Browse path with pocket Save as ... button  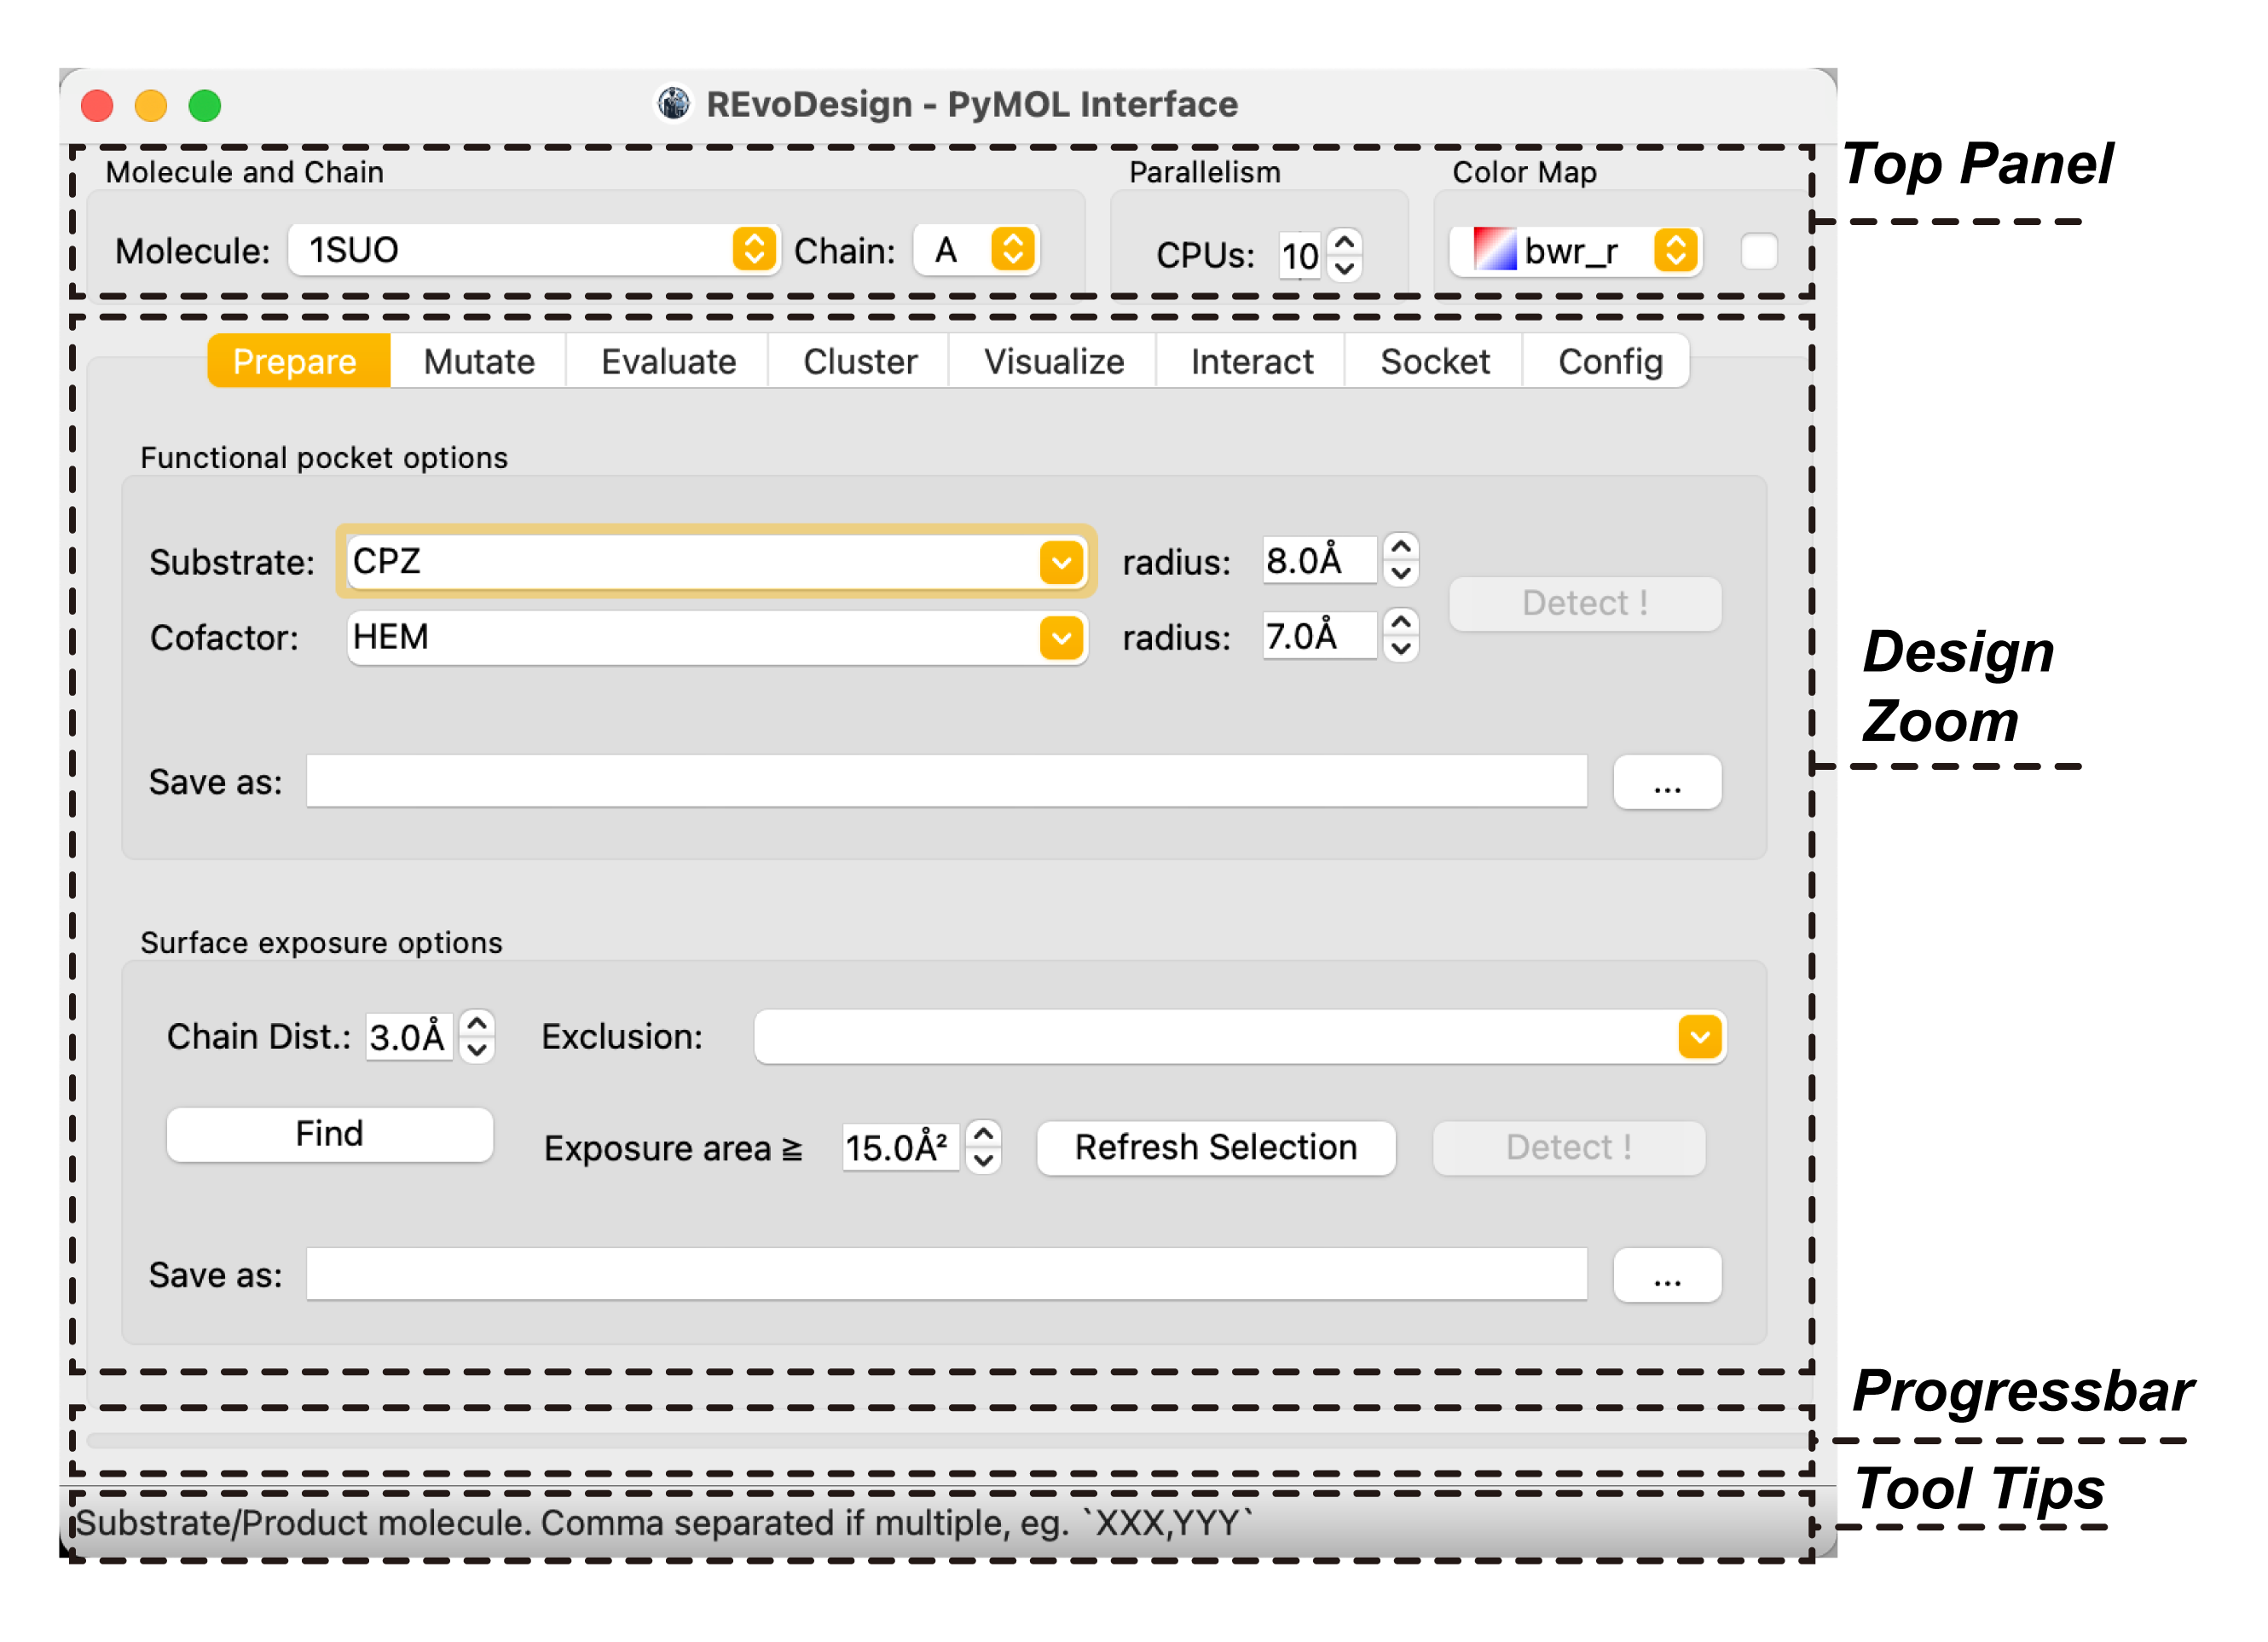pos(1667,781)
